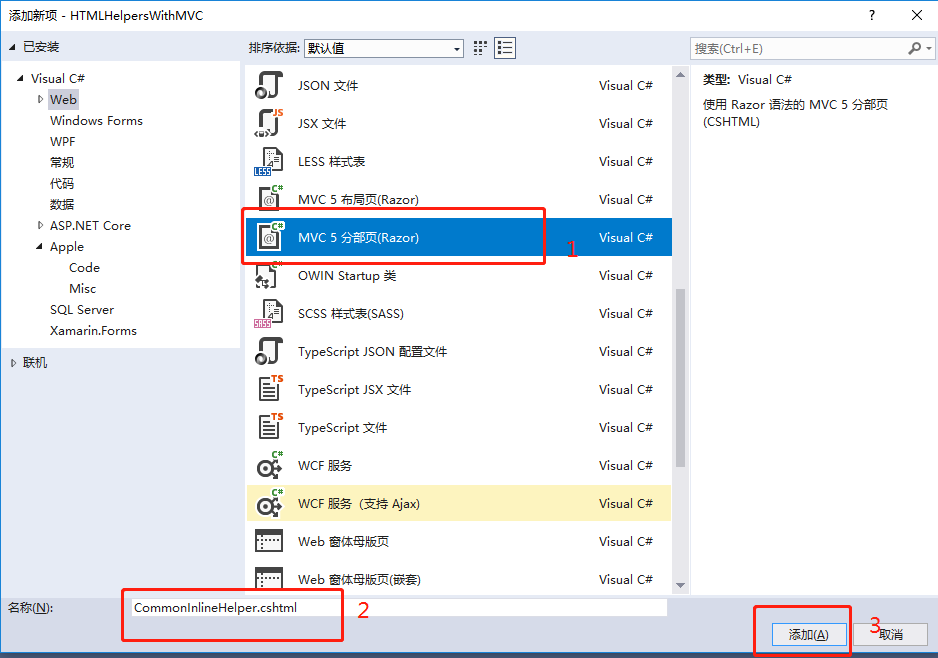
Task: Select the JSX 文件 template icon
Action: click(269, 123)
